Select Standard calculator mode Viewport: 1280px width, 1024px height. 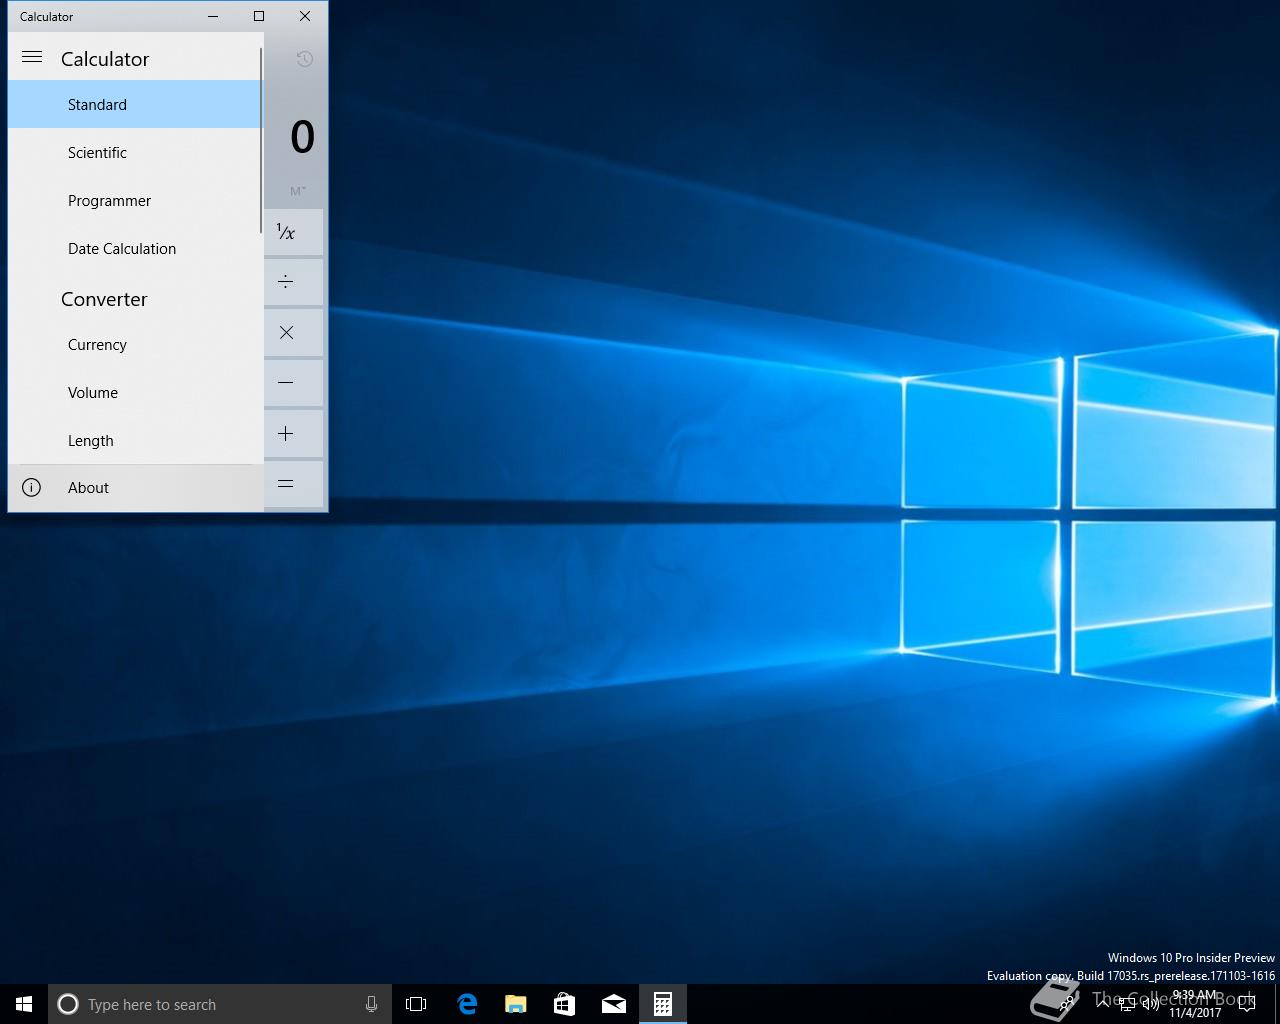click(x=135, y=104)
